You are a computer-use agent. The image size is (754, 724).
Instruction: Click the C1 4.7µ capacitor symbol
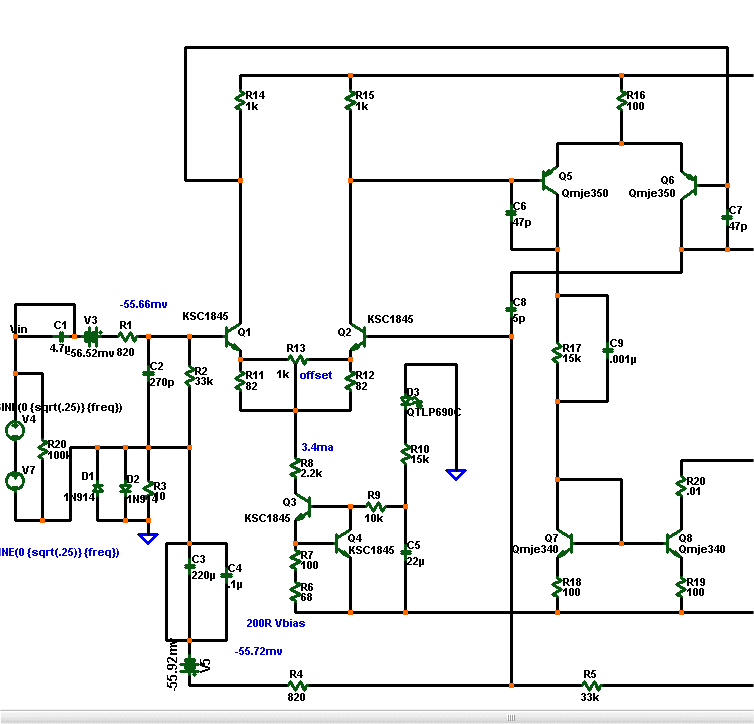(61, 337)
